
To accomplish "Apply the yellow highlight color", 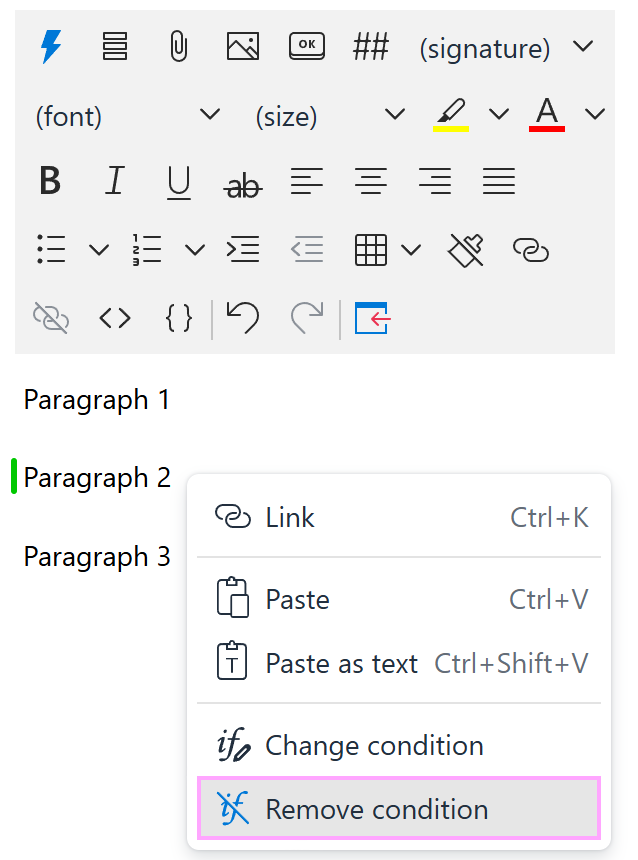I will (x=452, y=114).
